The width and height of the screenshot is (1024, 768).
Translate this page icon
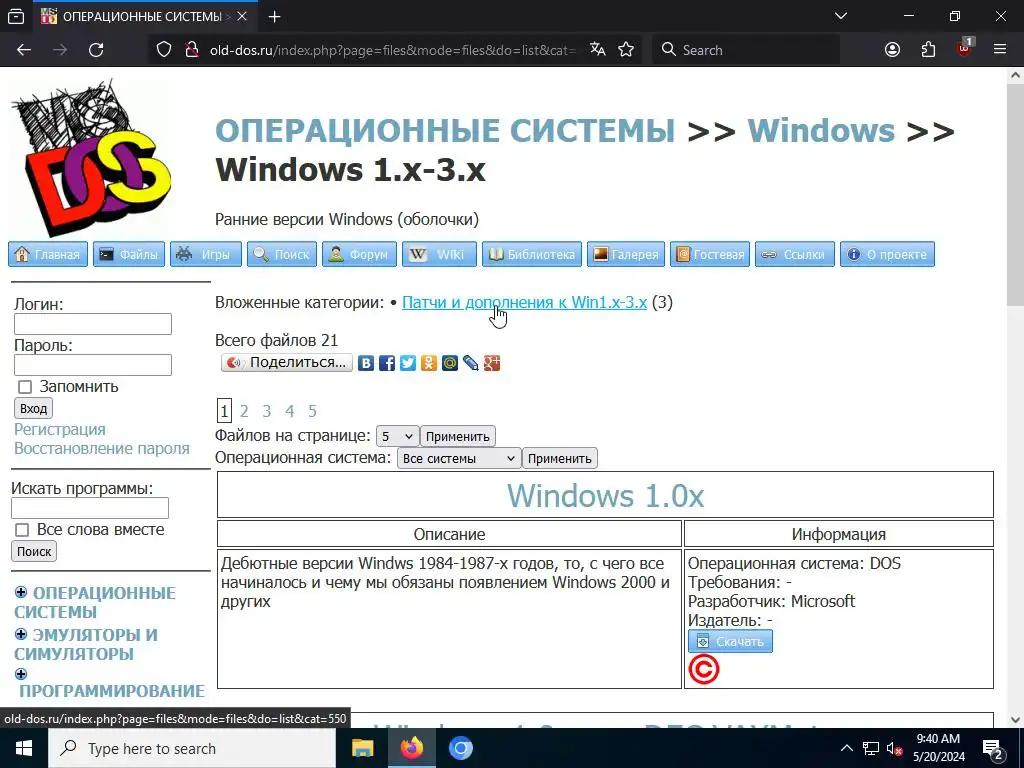597,50
